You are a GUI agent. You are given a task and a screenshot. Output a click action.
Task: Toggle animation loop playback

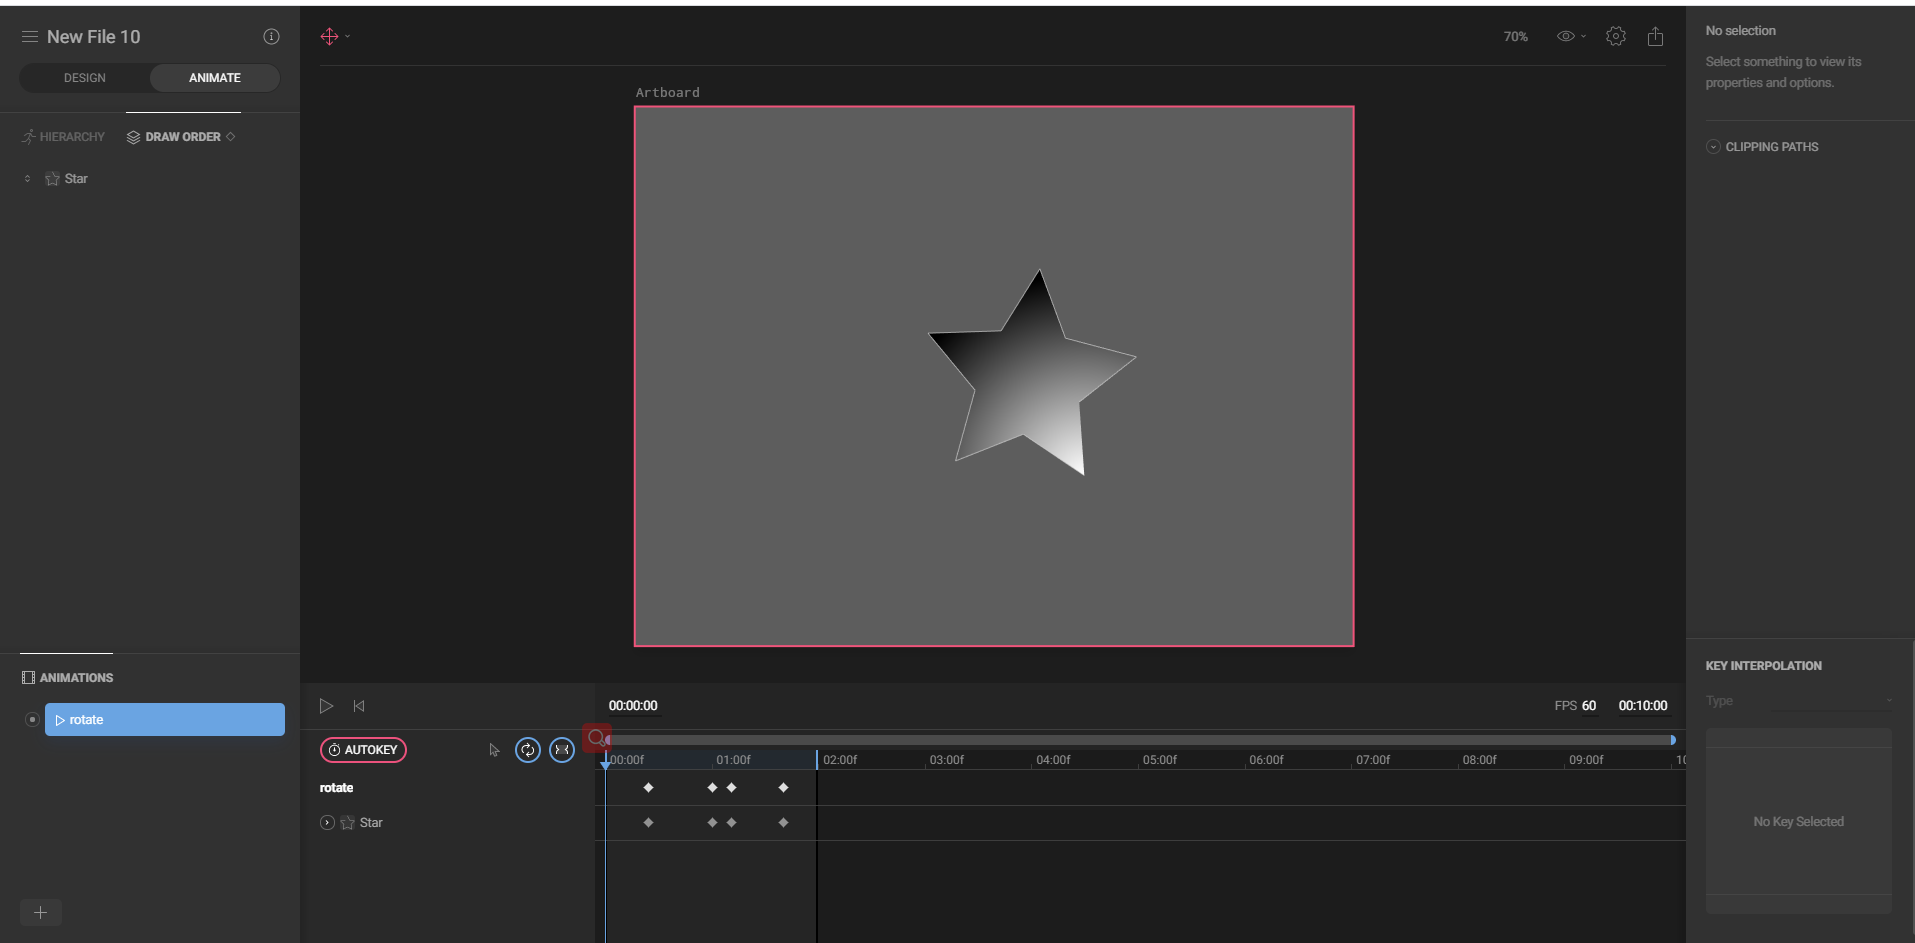(x=527, y=750)
